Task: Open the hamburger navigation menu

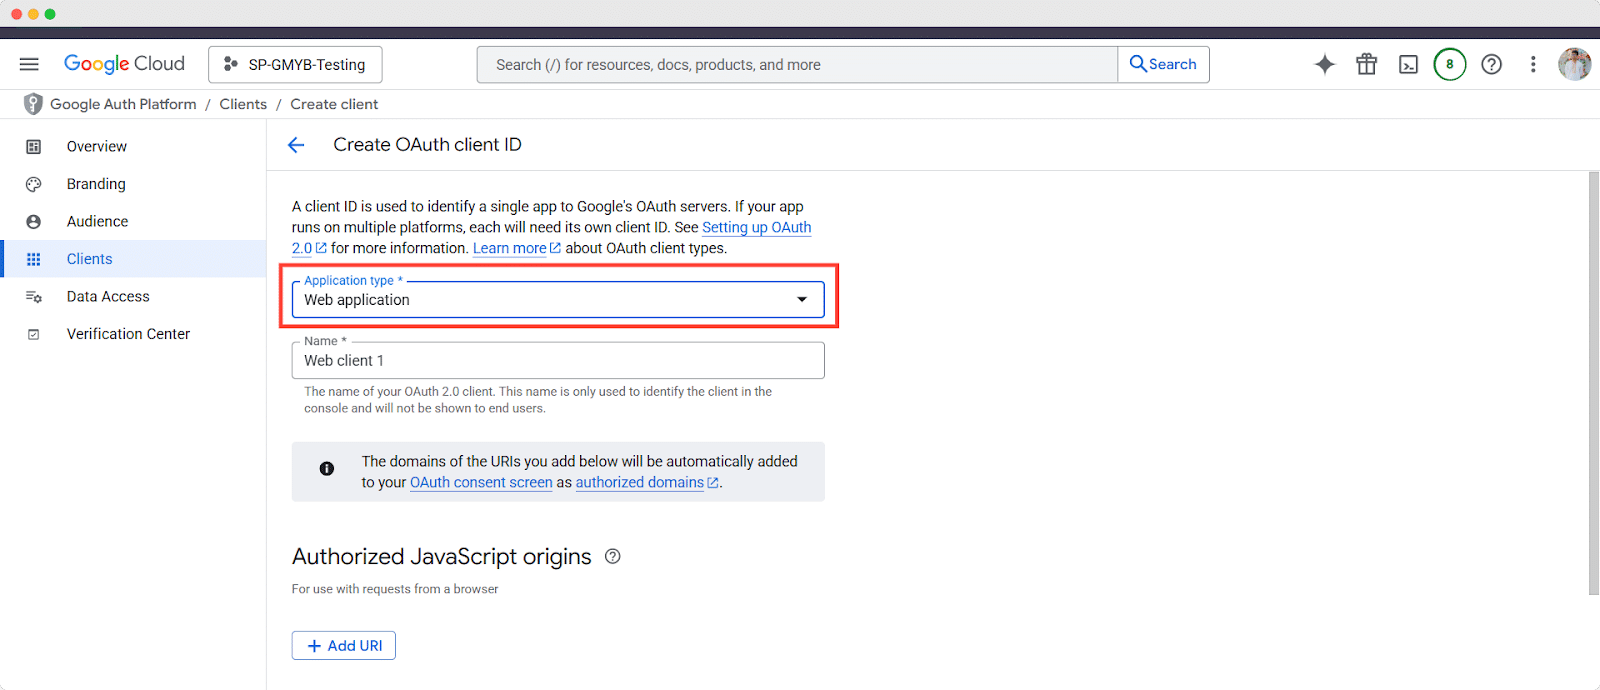Action: pos(29,64)
